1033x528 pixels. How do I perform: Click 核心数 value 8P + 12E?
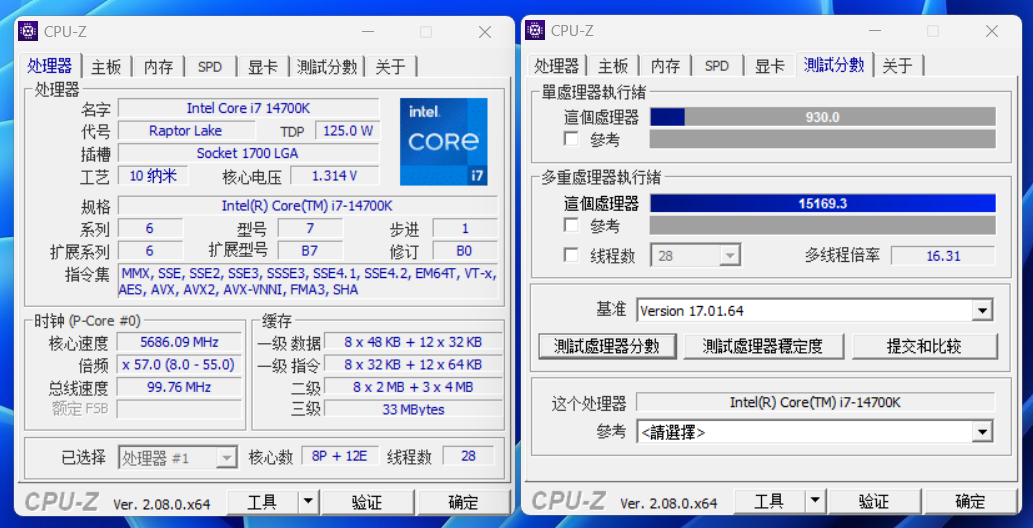(341, 455)
